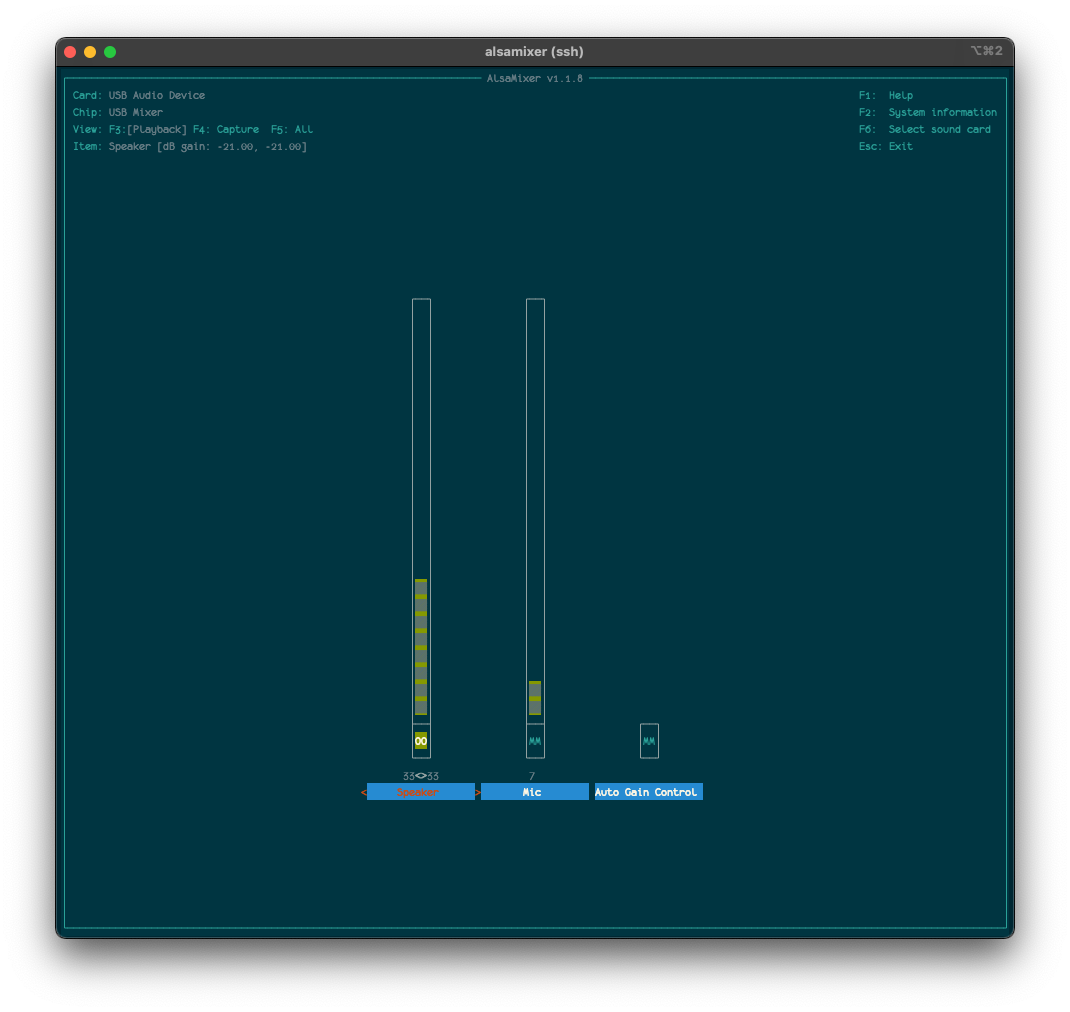Select the Auto Gain Control label
1070x1012 pixels.
[x=648, y=792]
